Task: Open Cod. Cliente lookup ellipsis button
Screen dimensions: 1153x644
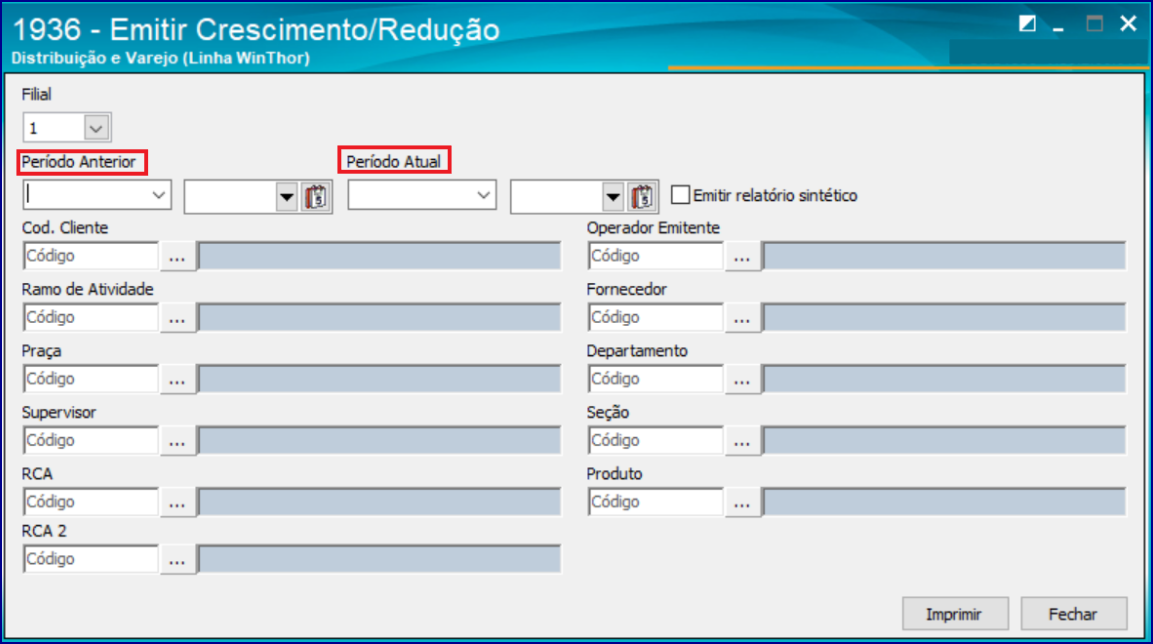Action: coord(177,257)
